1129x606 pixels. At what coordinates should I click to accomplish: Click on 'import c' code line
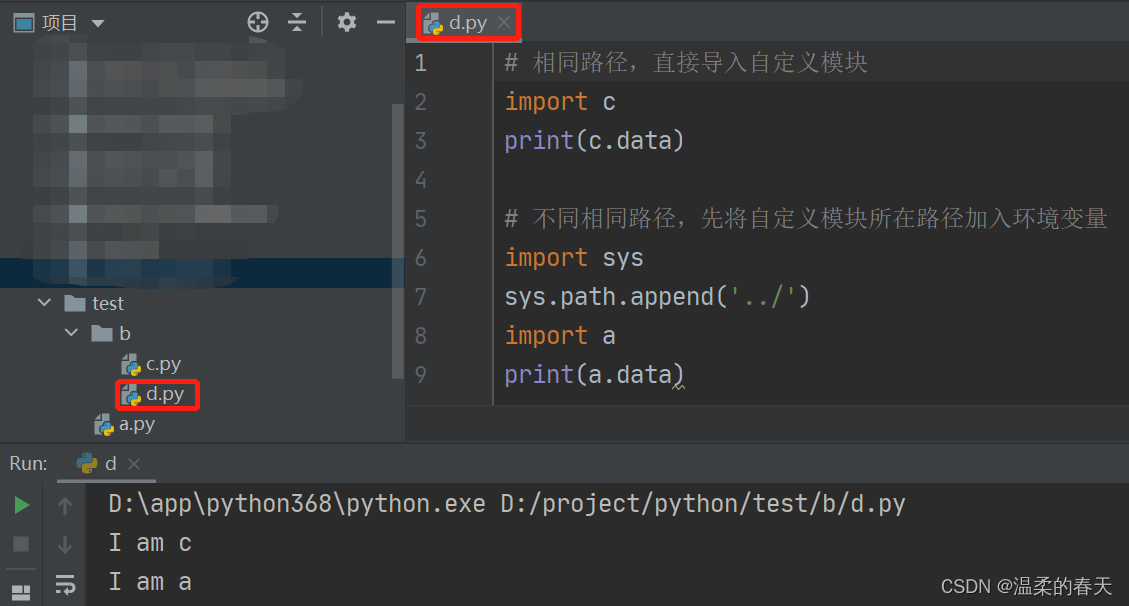[560, 102]
